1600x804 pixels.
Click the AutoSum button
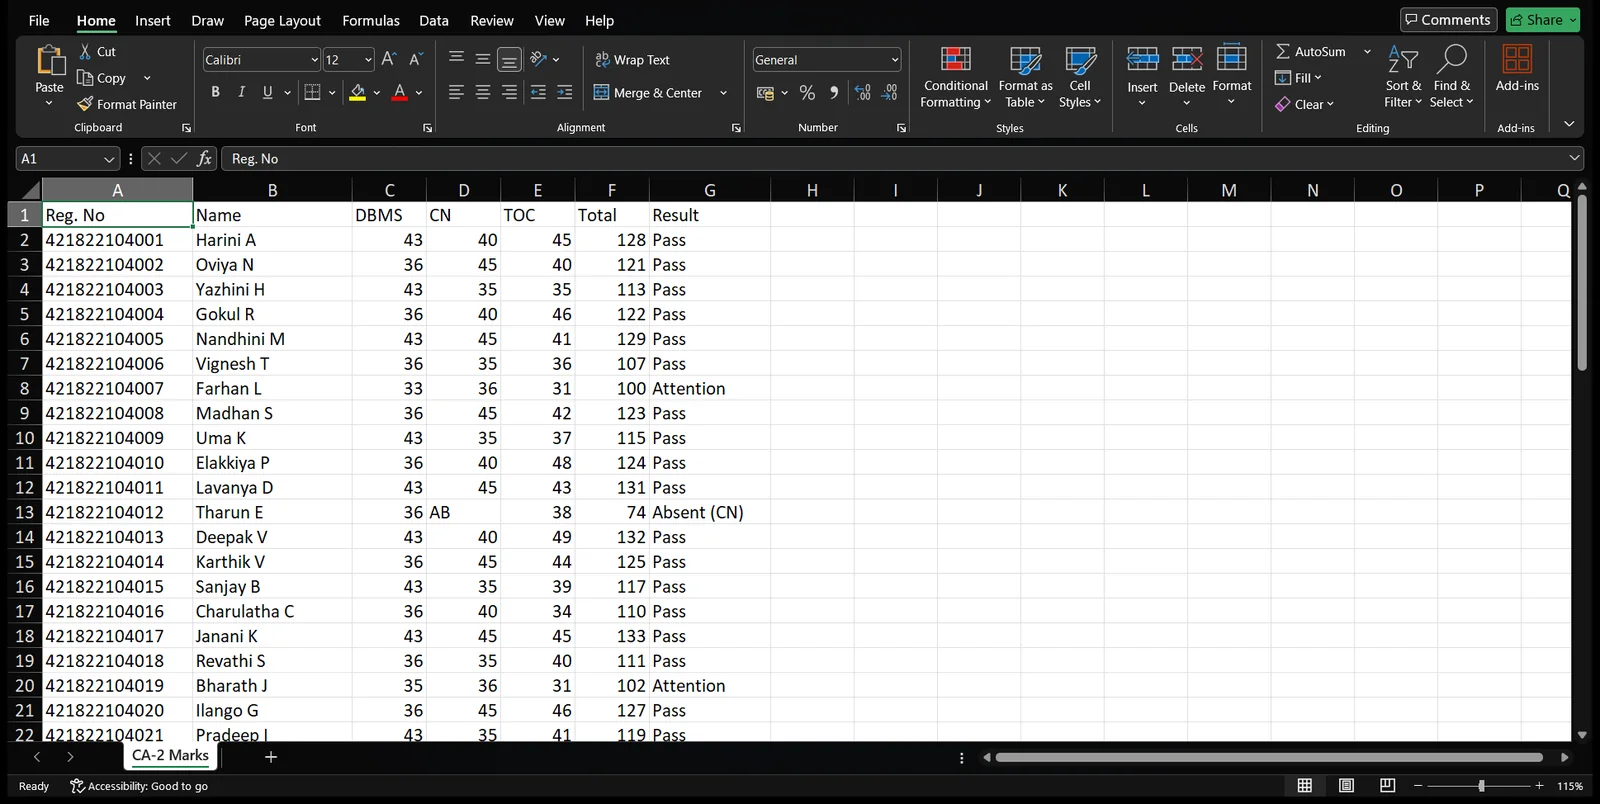[x=1311, y=51]
